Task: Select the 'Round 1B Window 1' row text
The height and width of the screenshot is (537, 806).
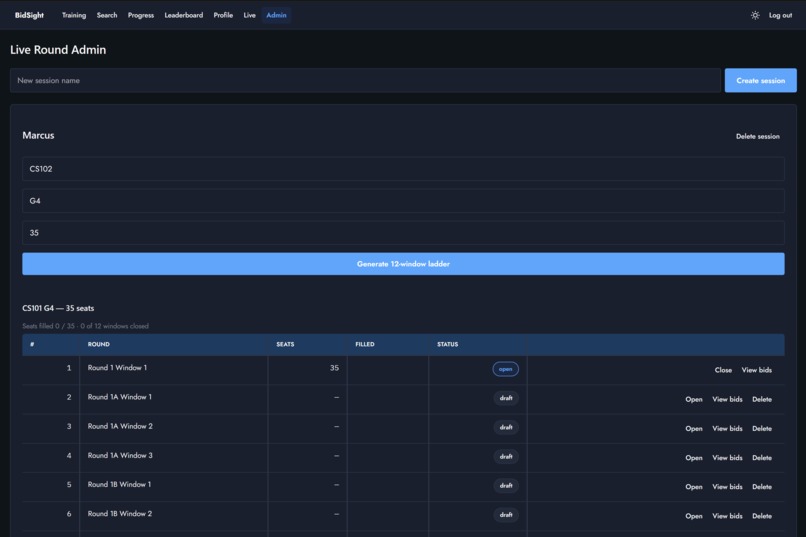Action: coord(119,485)
